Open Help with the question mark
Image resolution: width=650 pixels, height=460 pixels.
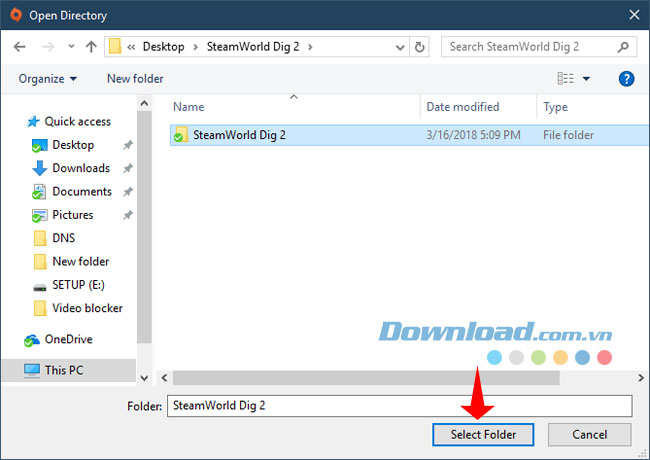tap(626, 79)
